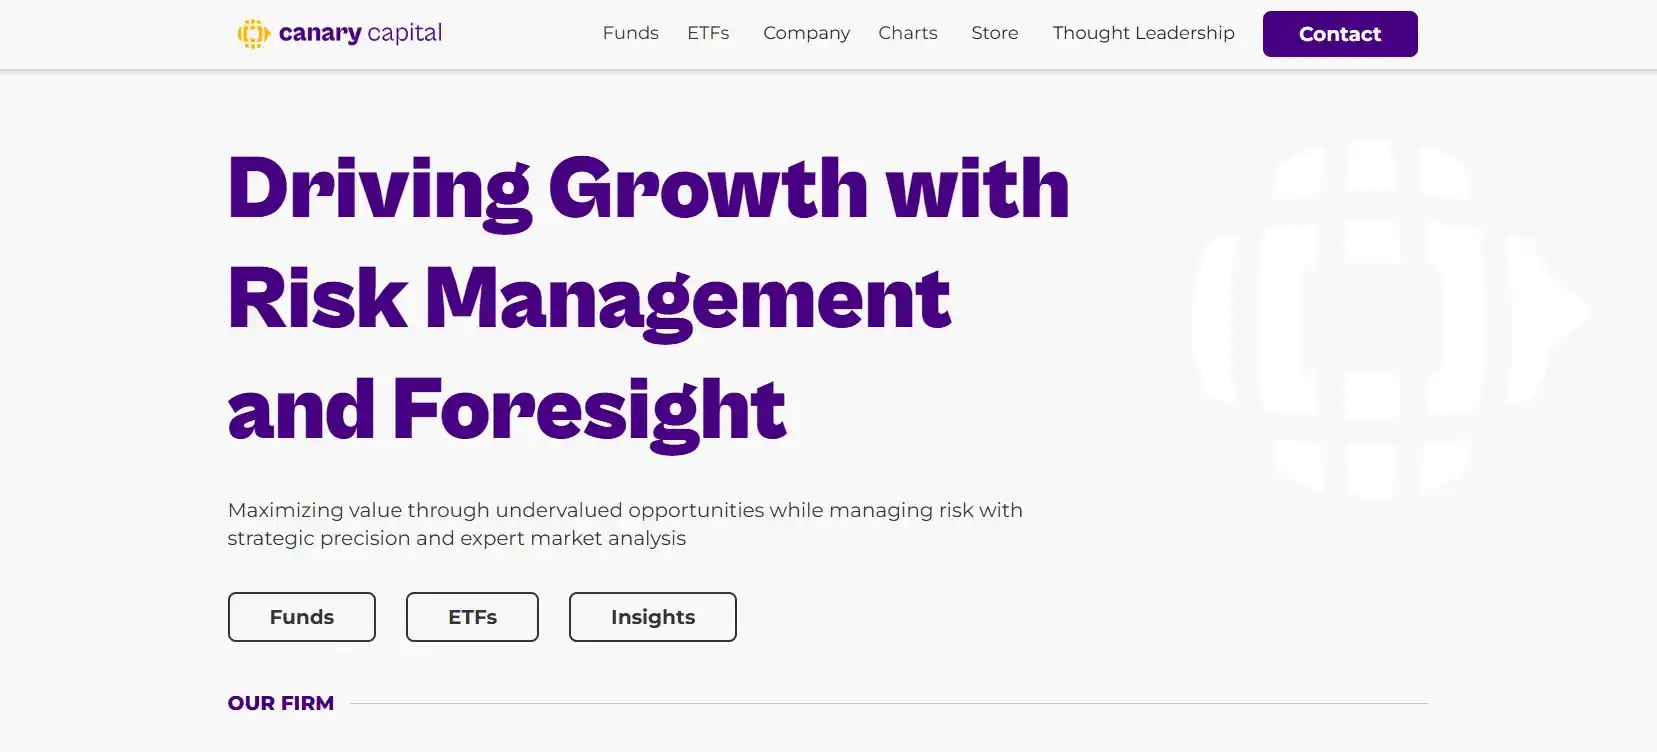Click the canary capital wordmark text
The image size is (1657, 752).
[x=360, y=33]
